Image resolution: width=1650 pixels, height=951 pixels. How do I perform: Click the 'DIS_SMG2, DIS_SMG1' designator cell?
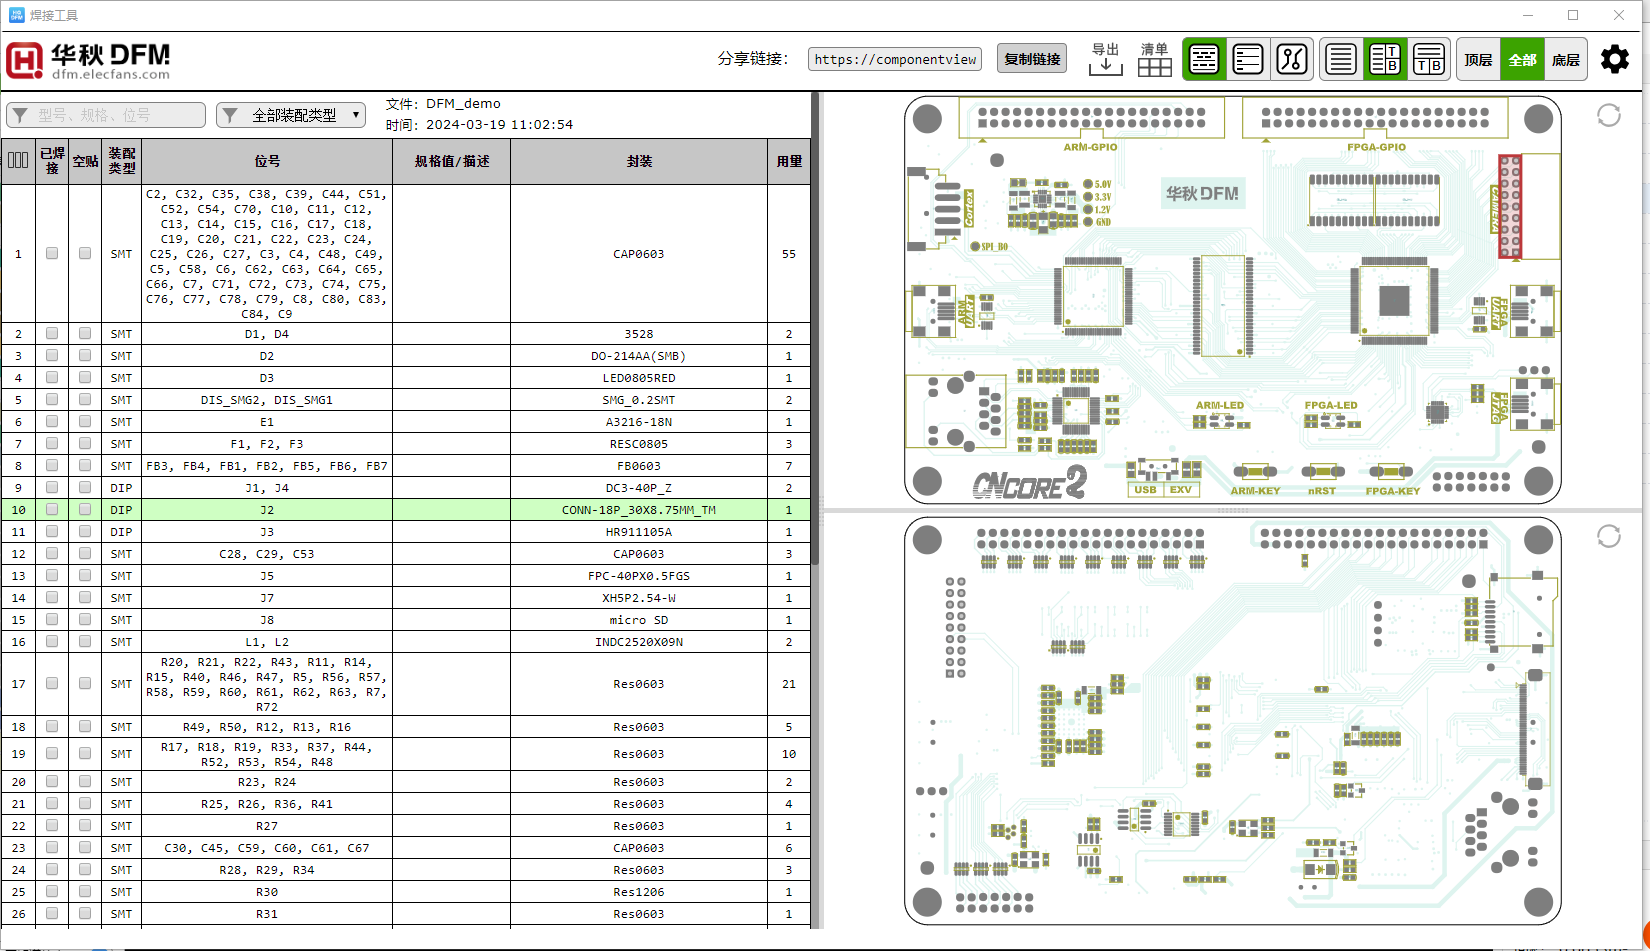tap(267, 400)
